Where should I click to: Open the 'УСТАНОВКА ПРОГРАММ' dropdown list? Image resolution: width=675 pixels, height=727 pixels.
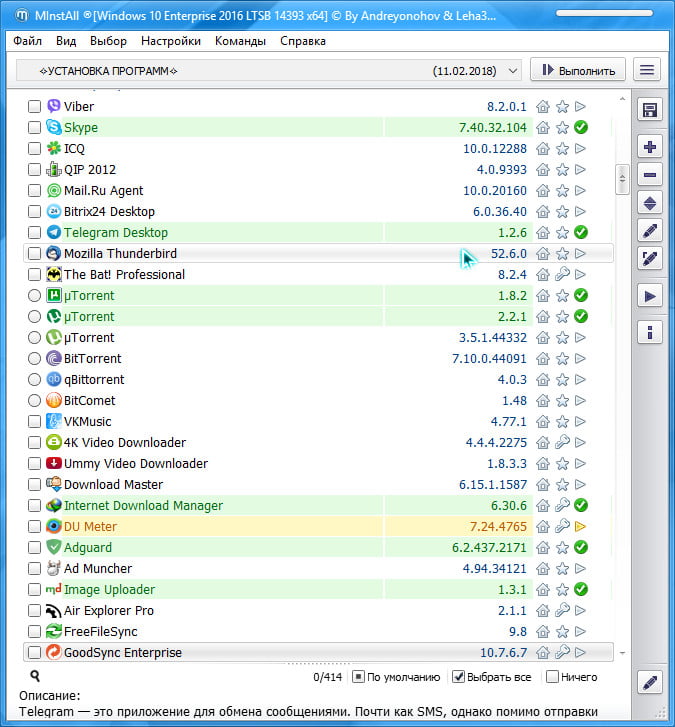pyautogui.click(x=269, y=70)
